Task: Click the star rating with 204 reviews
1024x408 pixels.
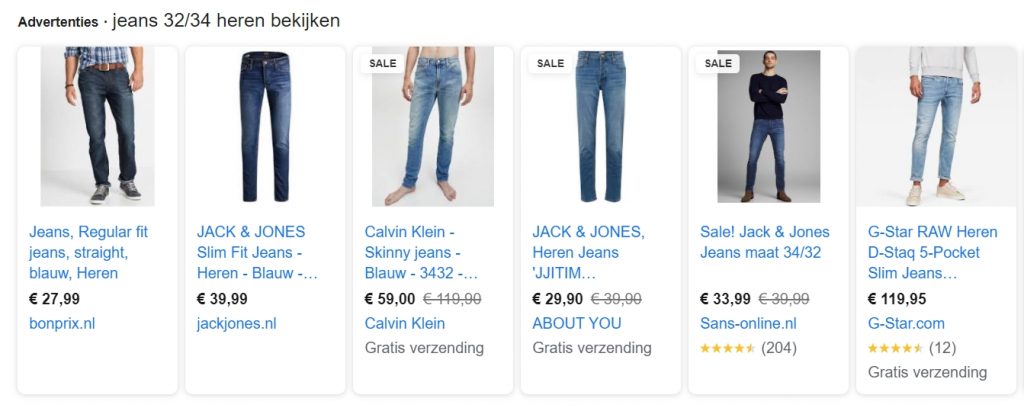Action: point(748,348)
